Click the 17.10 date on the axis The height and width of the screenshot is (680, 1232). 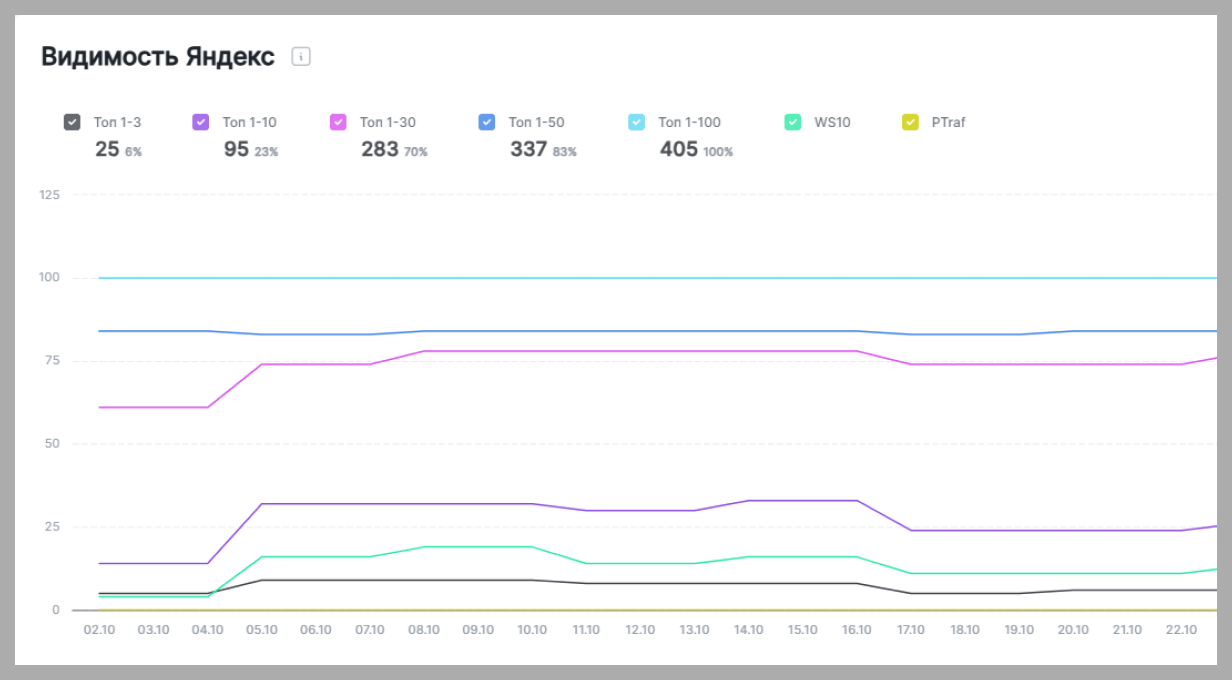[x=911, y=630]
